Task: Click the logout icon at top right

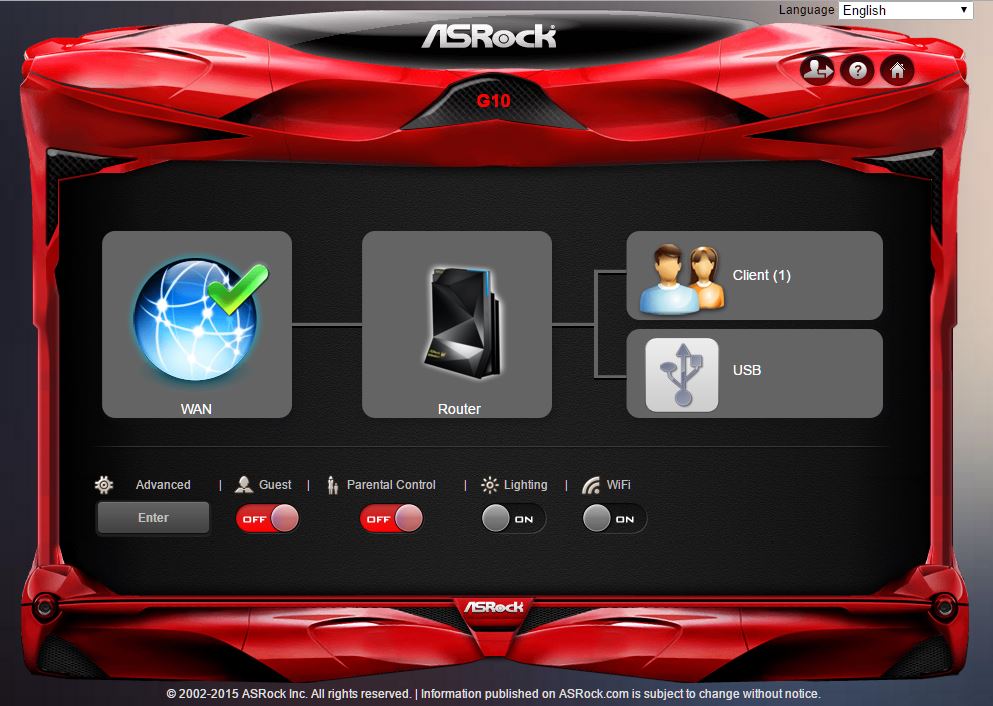Action: pyautogui.click(x=817, y=70)
